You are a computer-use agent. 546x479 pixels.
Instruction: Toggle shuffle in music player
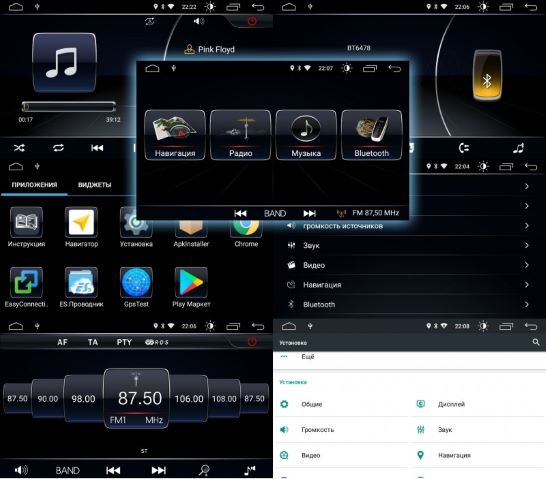click(x=19, y=148)
